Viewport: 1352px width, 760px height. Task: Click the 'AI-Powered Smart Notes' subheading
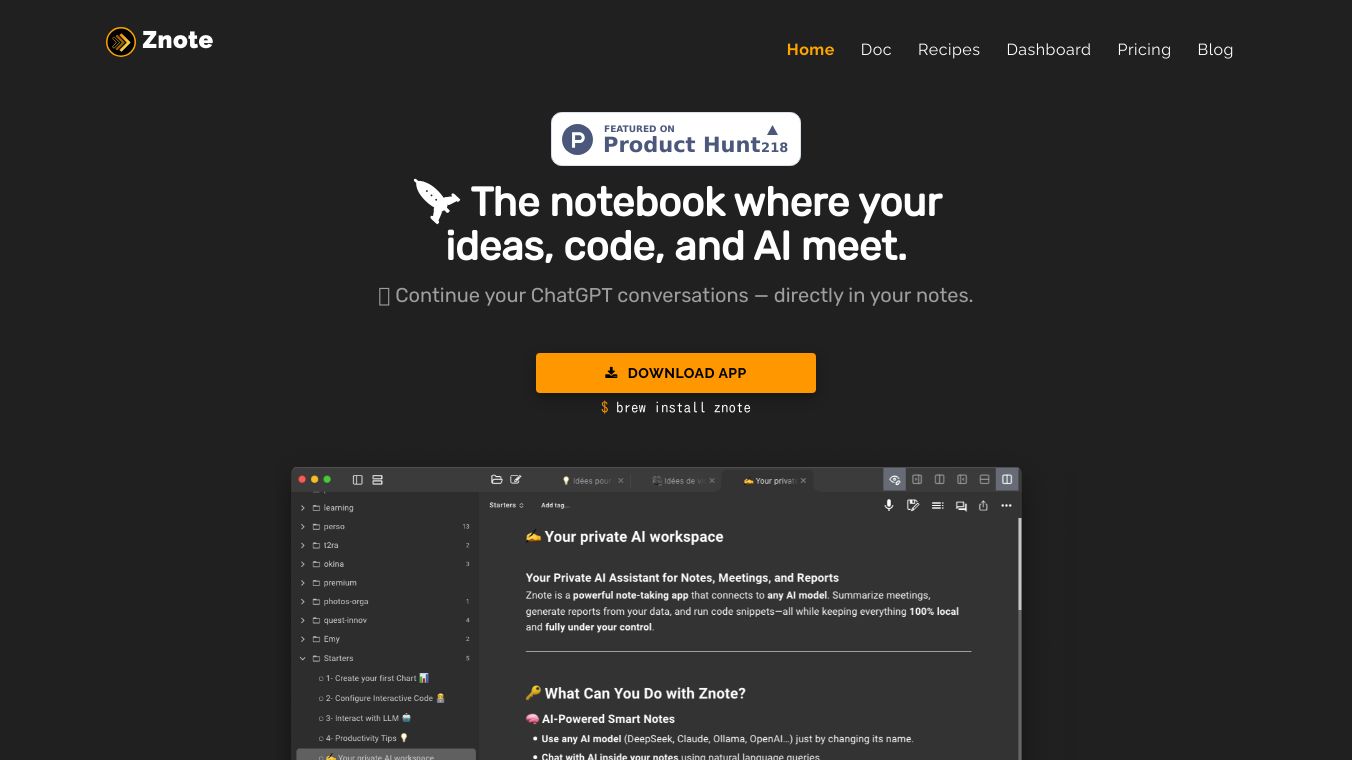coord(600,719)
